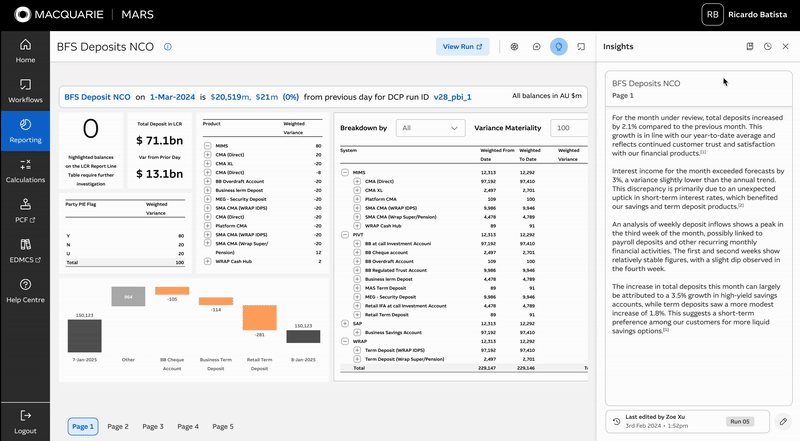800x441 pixels.
Task: Click the 1-Mar-2024 date link
Action: click(172, 97)
